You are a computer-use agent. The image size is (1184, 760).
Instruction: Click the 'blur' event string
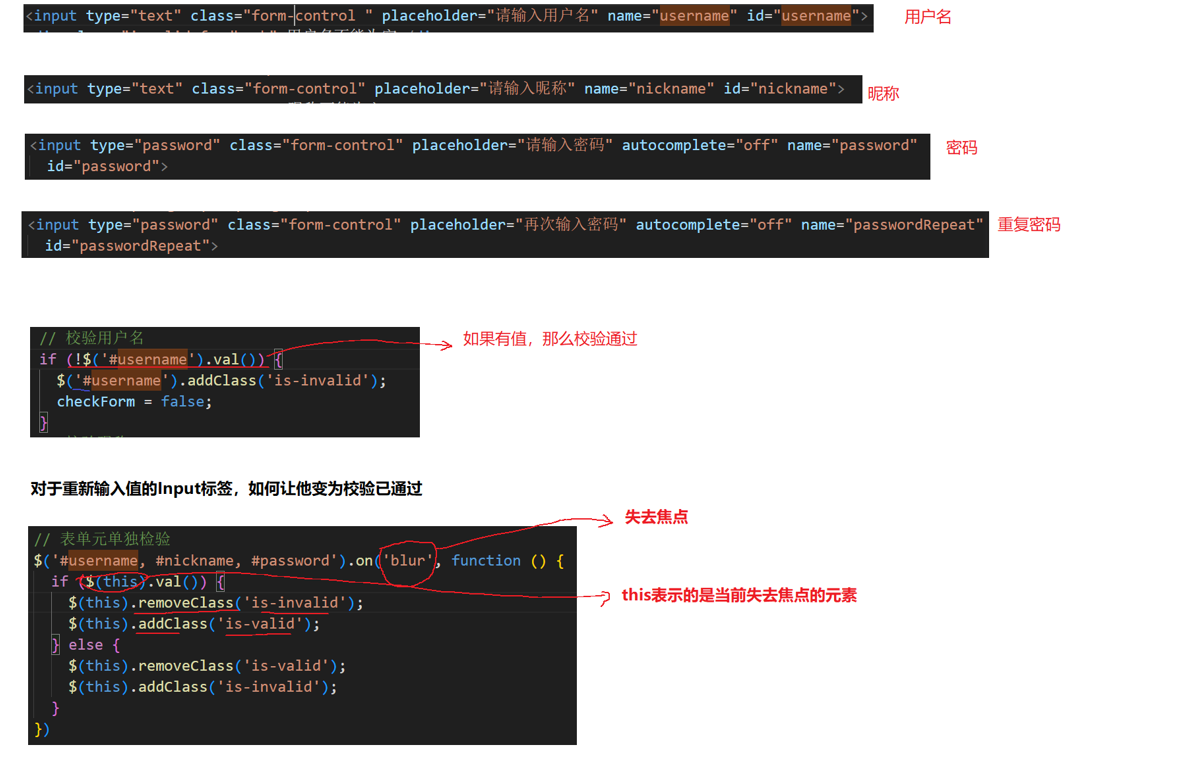(408, 561)
